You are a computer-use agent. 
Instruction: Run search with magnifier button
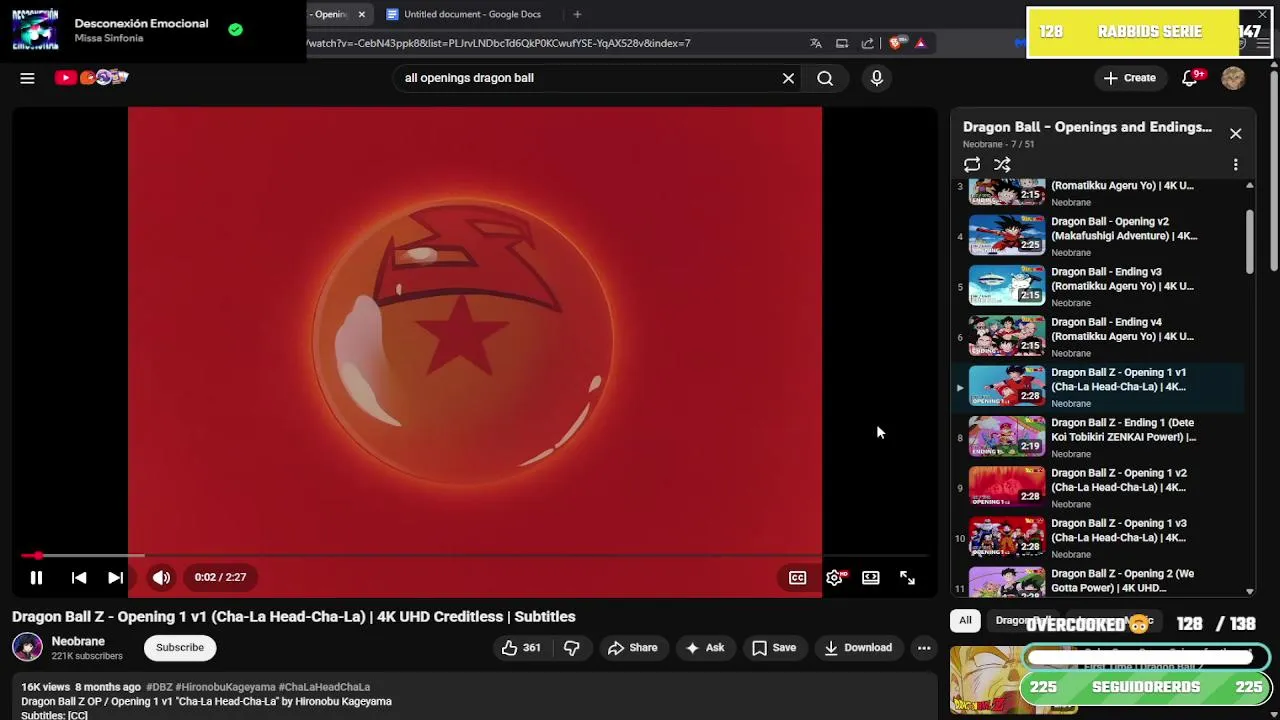825,78
